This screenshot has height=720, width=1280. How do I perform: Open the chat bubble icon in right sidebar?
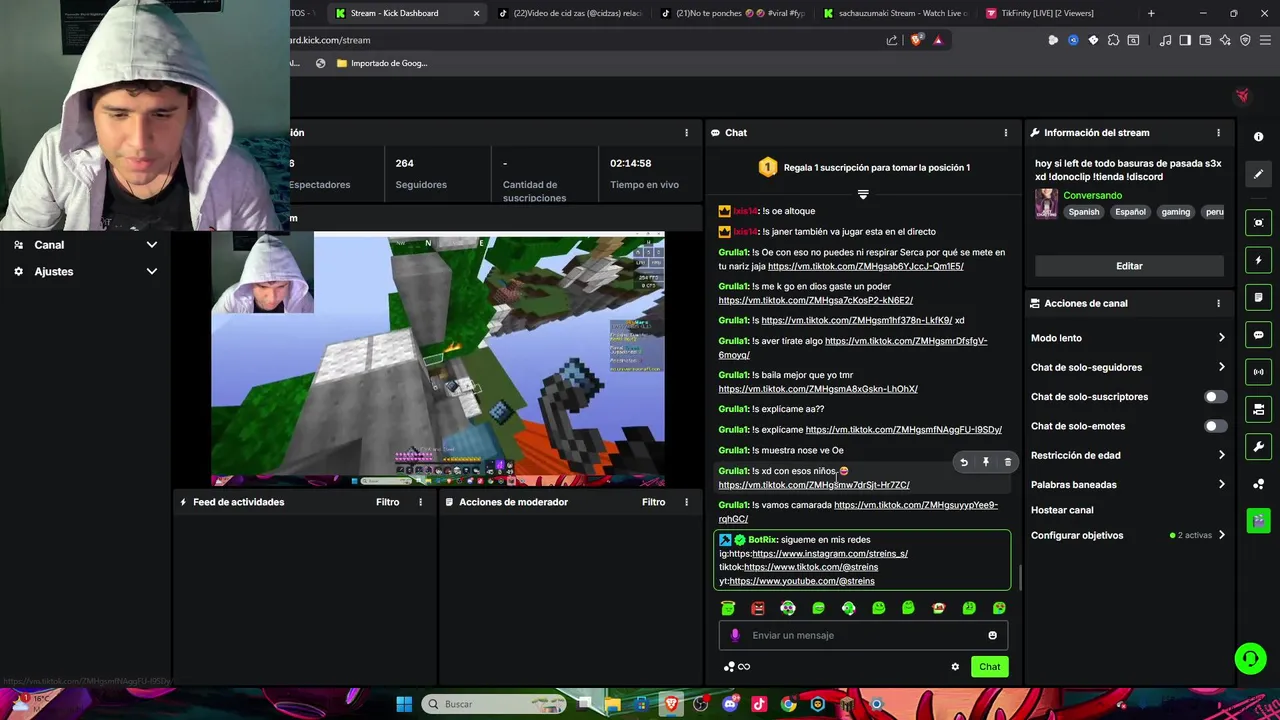tap(1259, 335)
